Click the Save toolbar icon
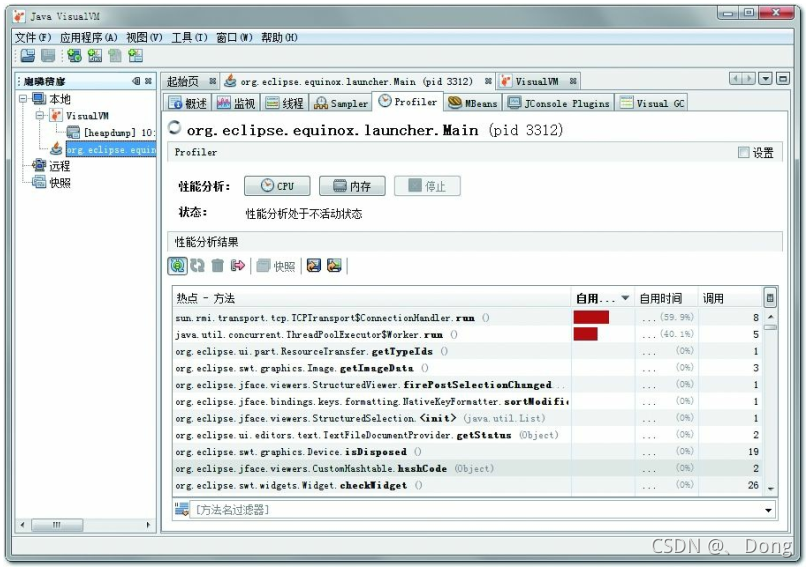807x567 pixels. (x=48, y=56)
